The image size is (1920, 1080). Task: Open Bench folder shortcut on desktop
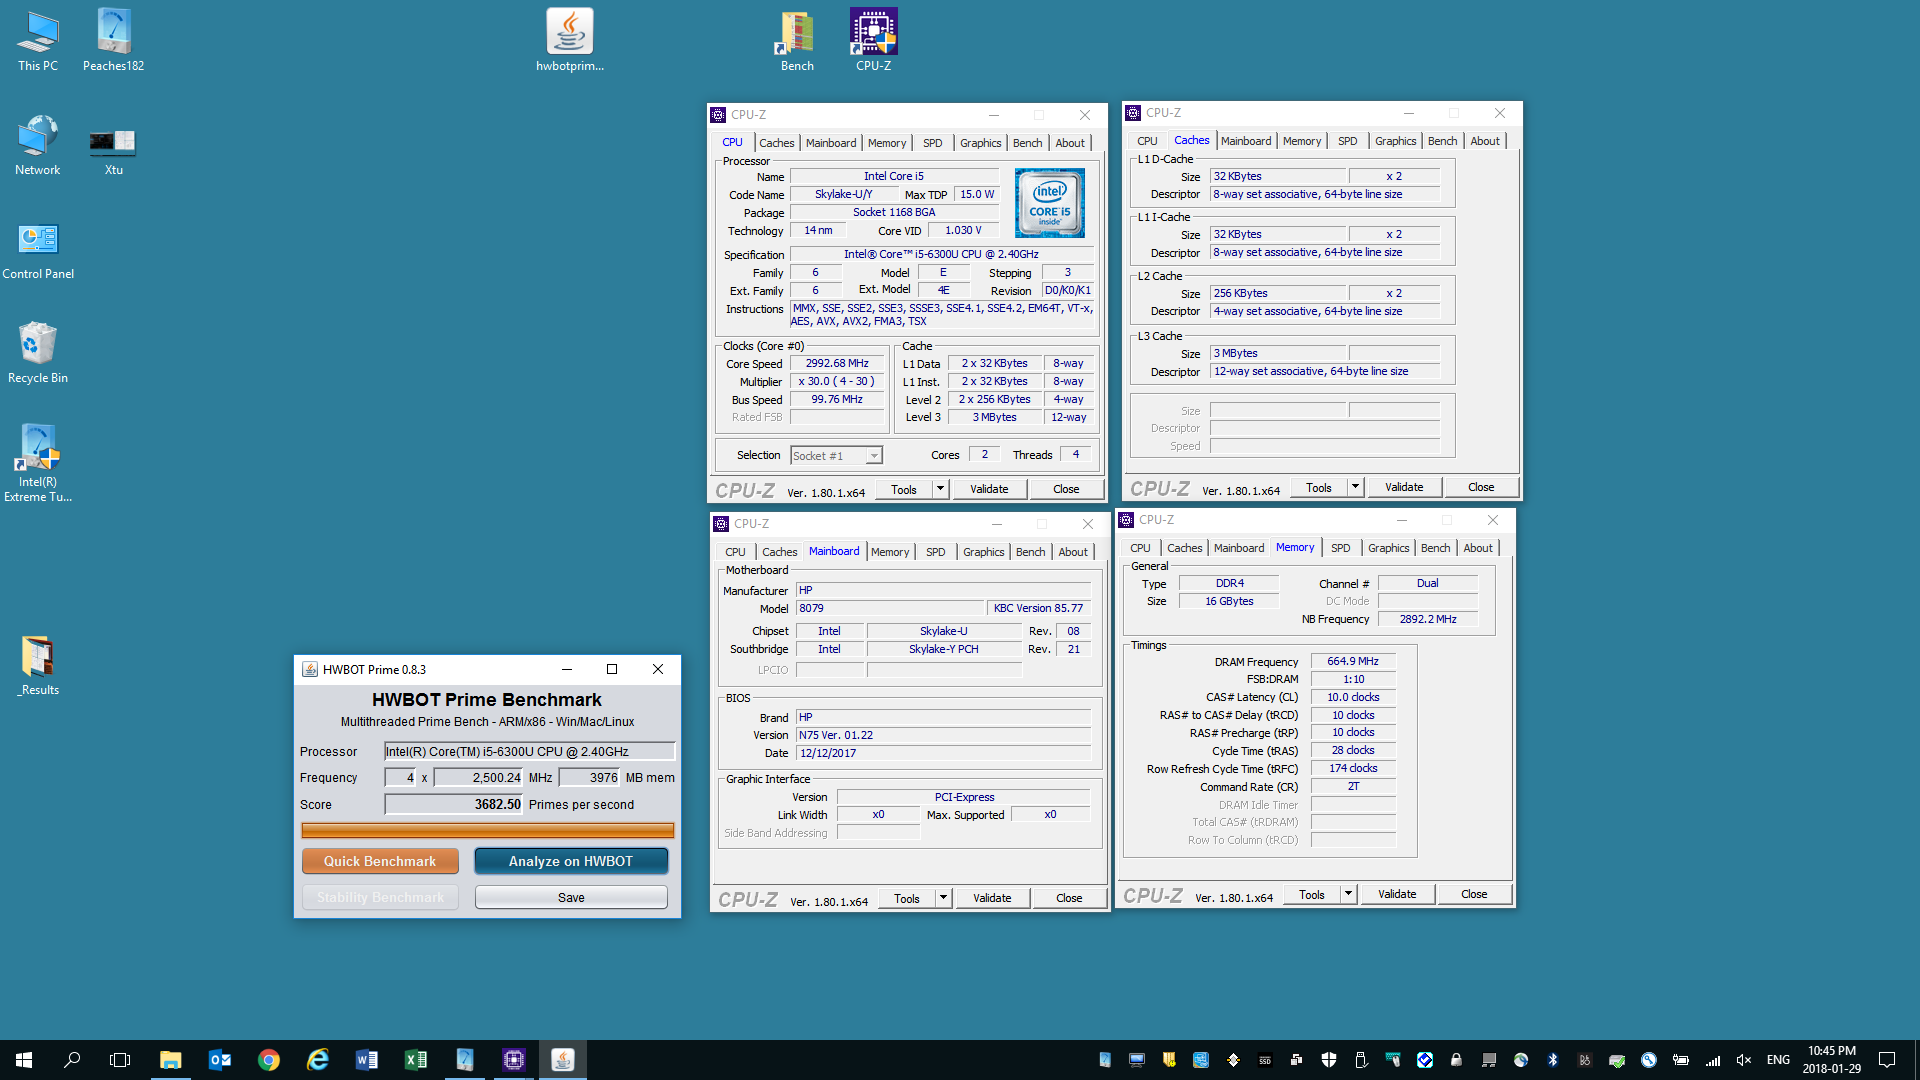[797, 42]
